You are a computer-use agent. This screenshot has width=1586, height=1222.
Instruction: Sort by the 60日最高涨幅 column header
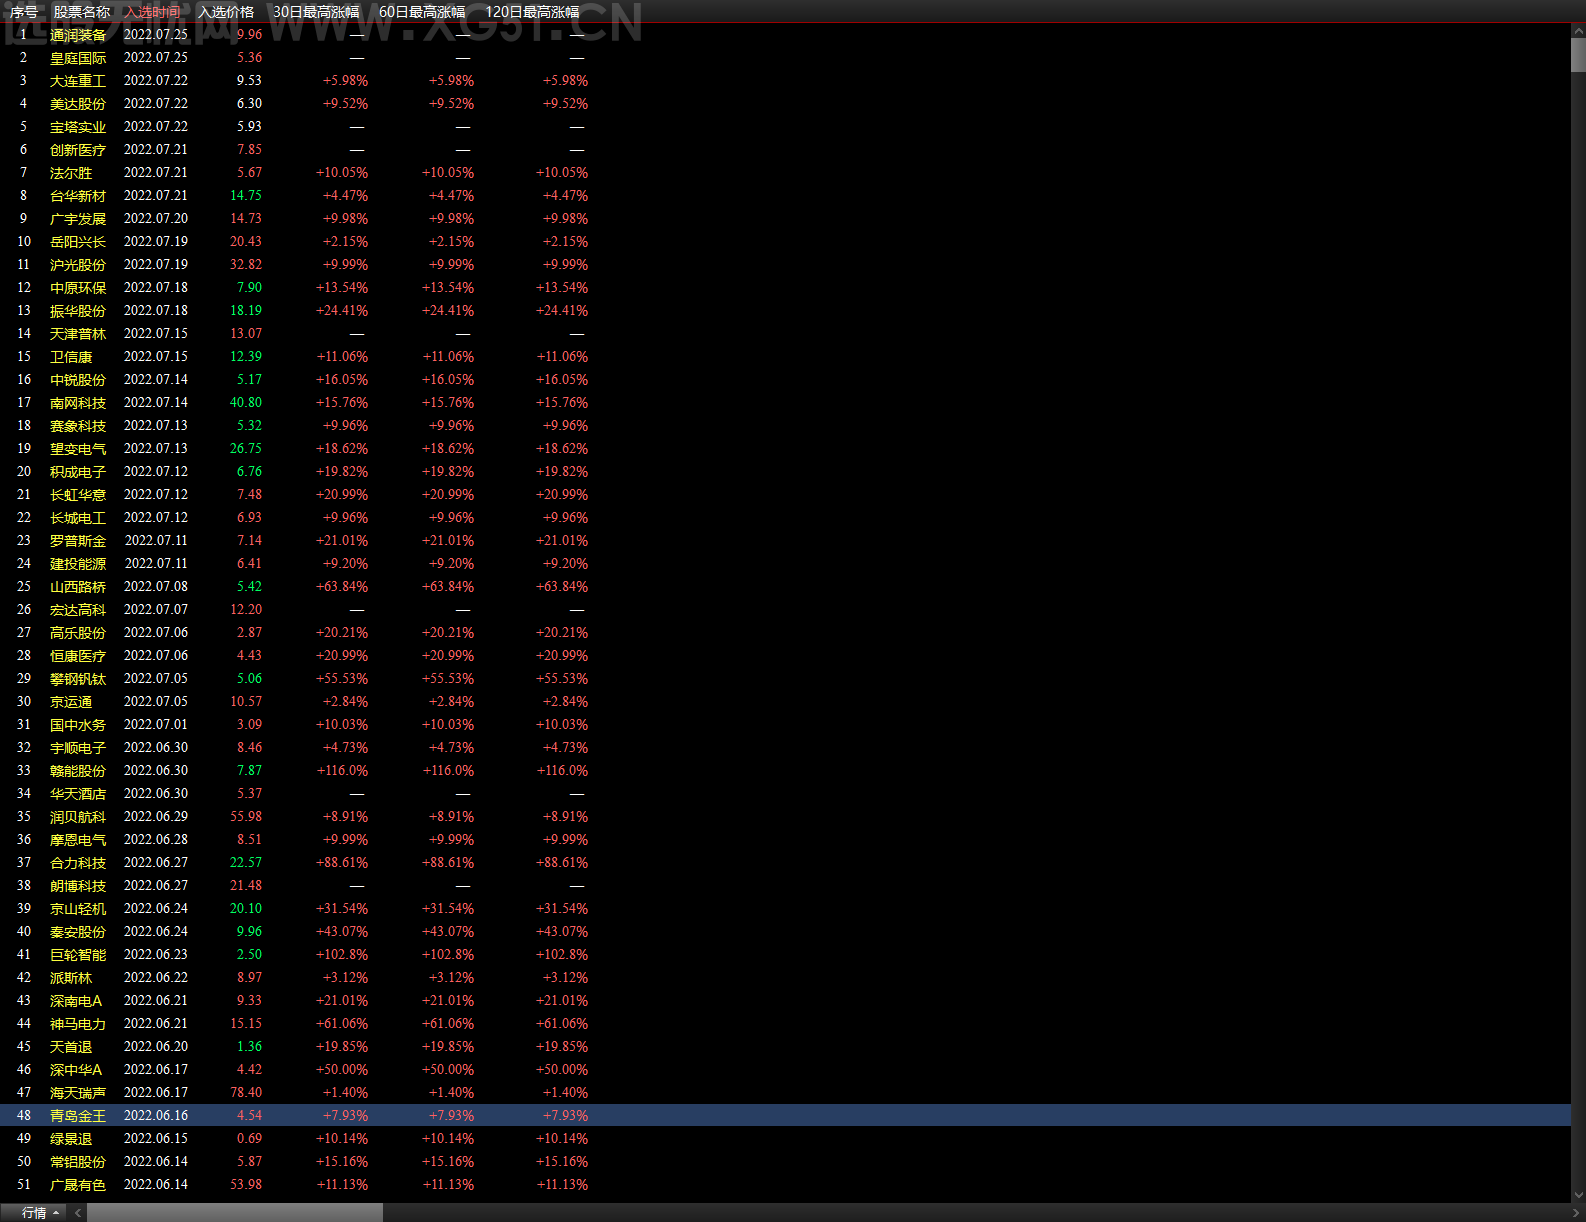(x=422, y=12)
